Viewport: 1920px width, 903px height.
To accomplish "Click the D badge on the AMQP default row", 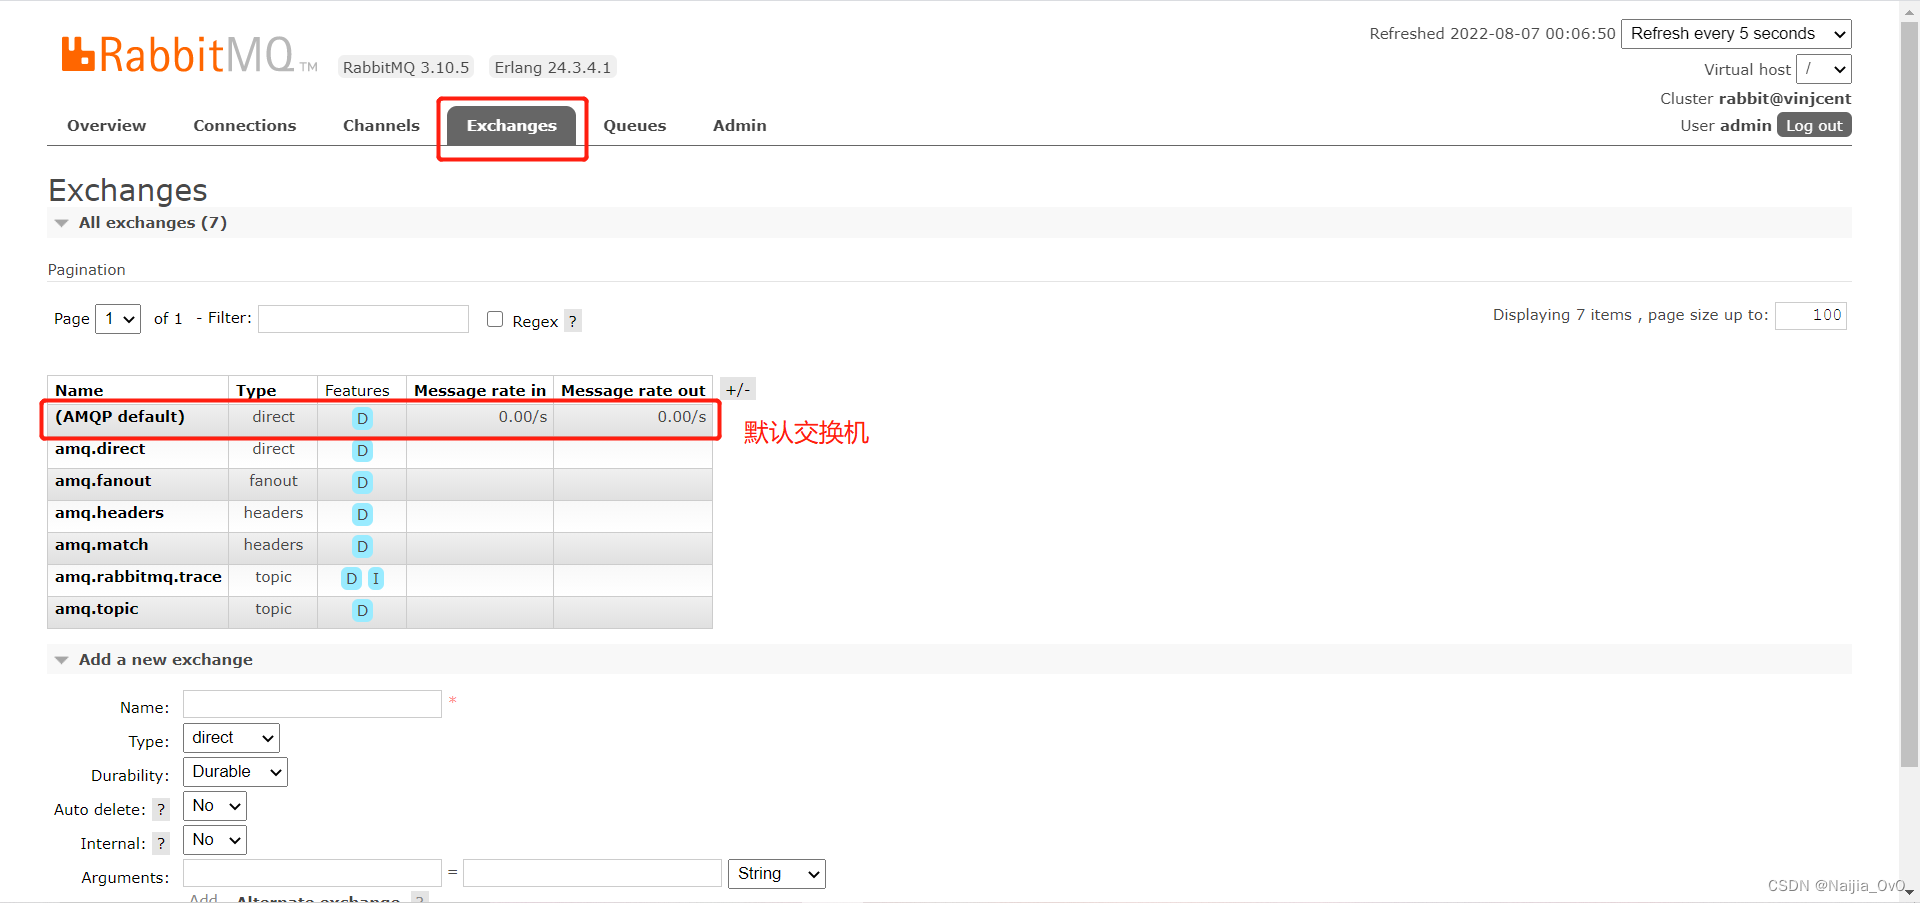I will click(x=361, y=419).
